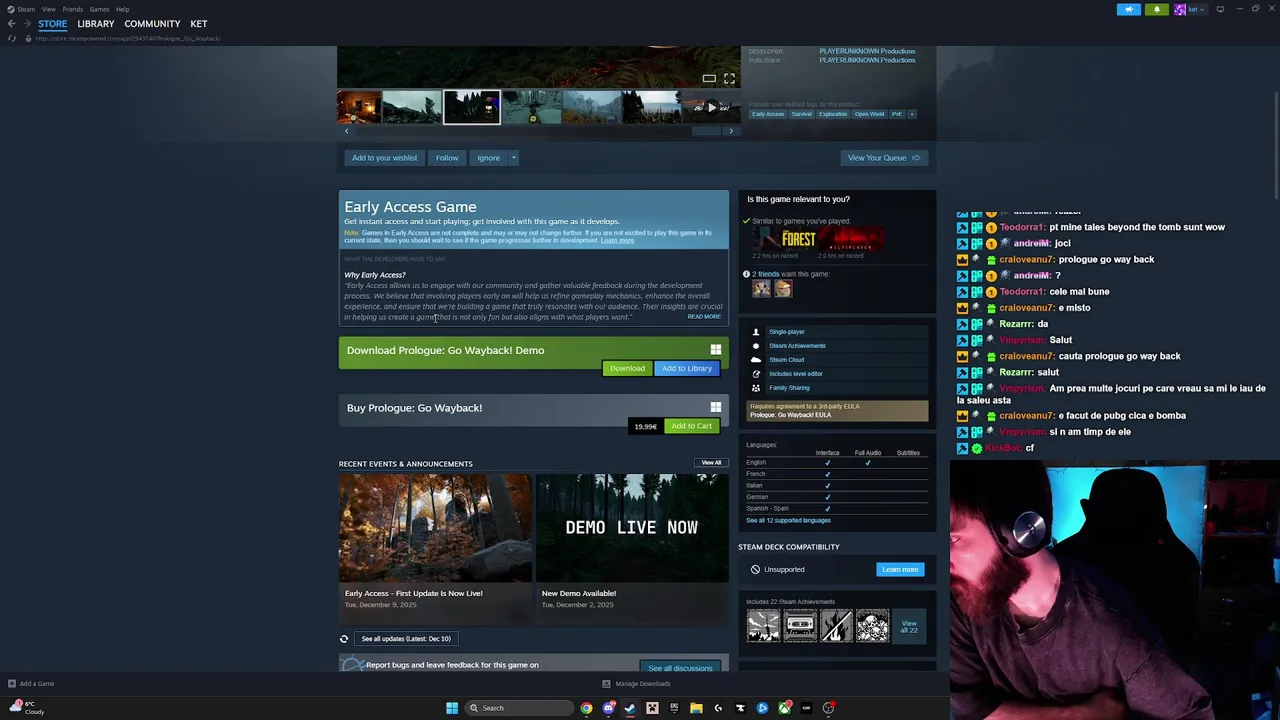Screen dimensions: 1280x720
Task: Enter fullscreen on the media player
Action: pyautogui.click(x=729, y=78)
